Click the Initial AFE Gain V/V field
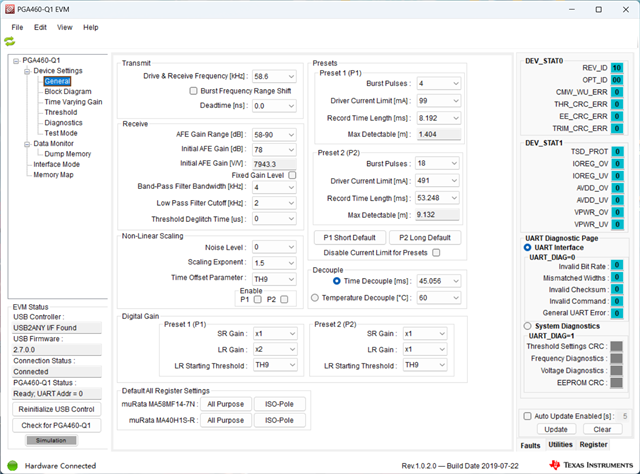This screenshot has width=640, height=474. (x=275, y=164)
